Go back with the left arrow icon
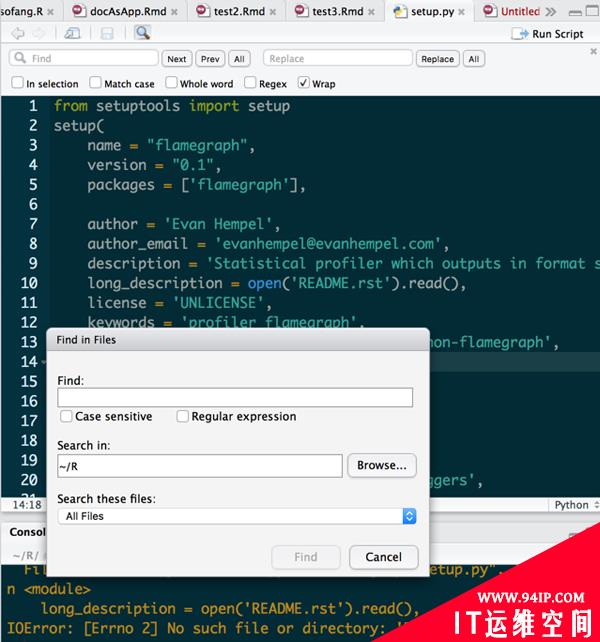This screenshot has width=600, height=642. (18, 33)
